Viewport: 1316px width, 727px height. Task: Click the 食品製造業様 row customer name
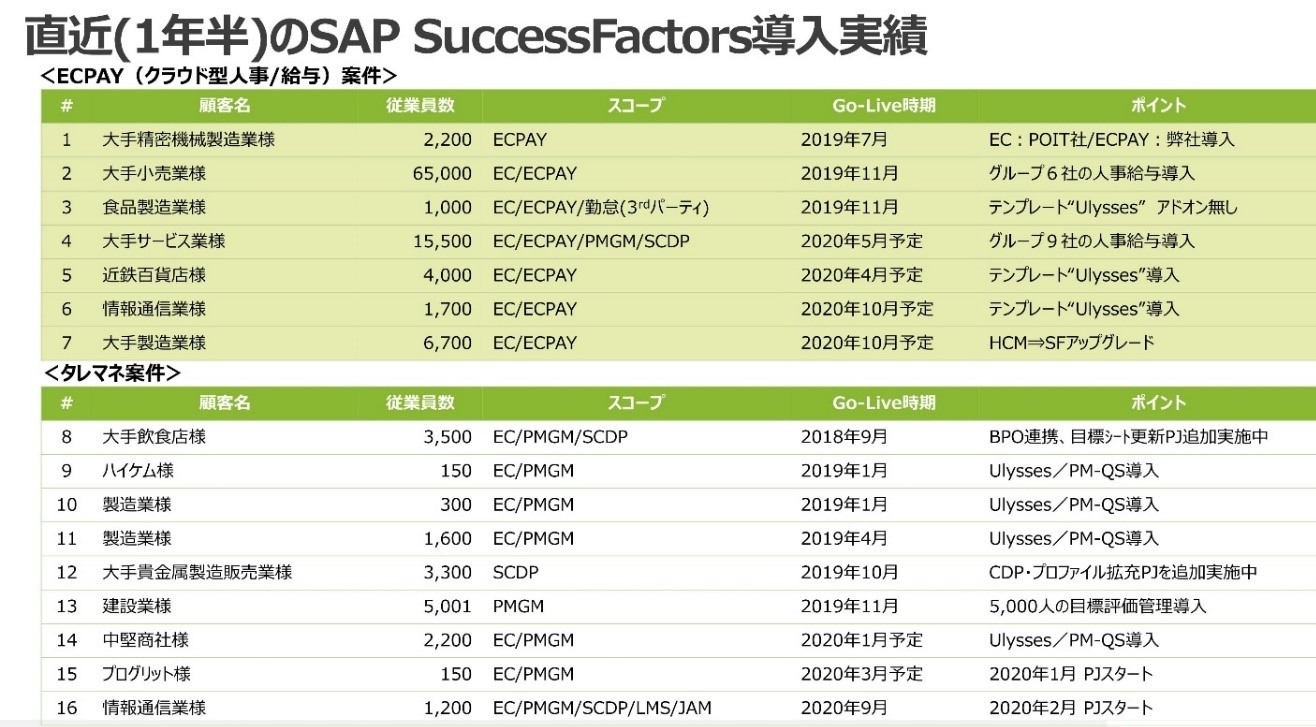[154, 208]
